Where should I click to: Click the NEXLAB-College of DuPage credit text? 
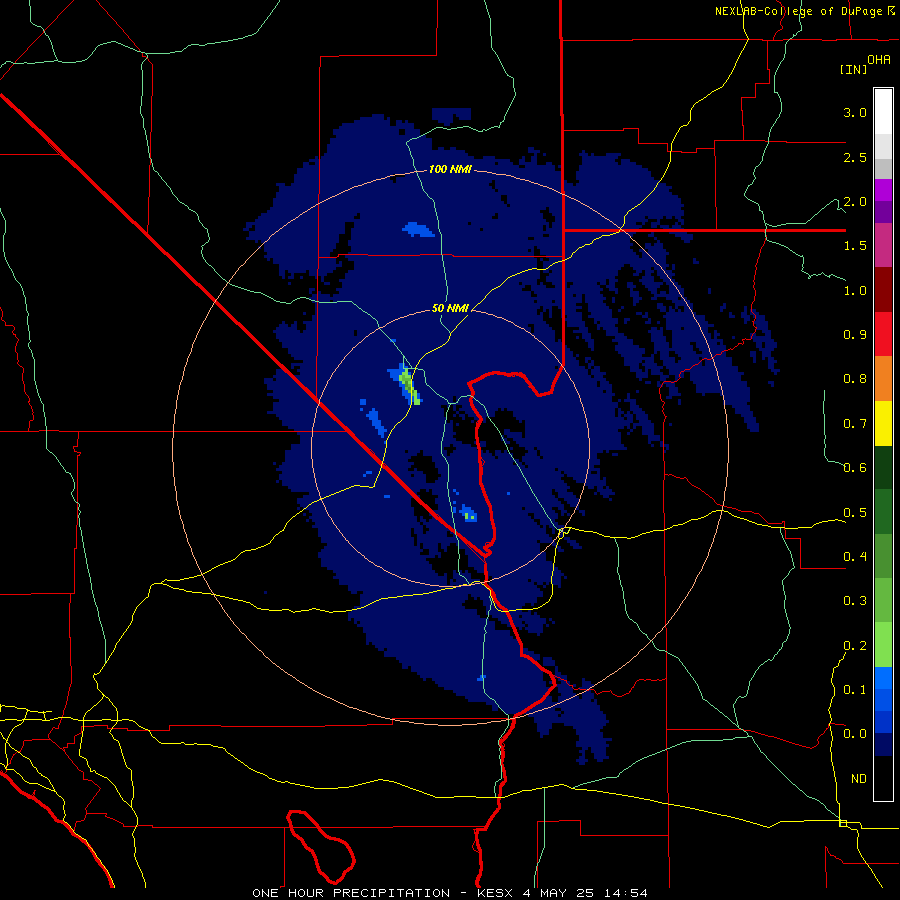point(804,11)
